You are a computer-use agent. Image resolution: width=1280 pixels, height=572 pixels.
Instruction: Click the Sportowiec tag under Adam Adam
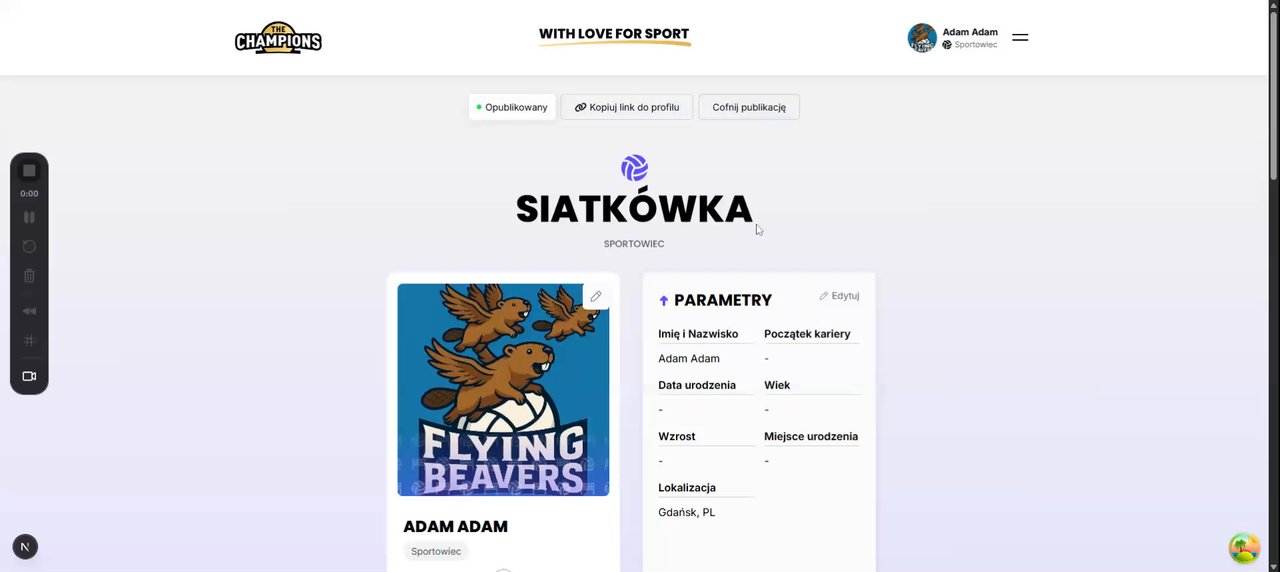(436, 551)
